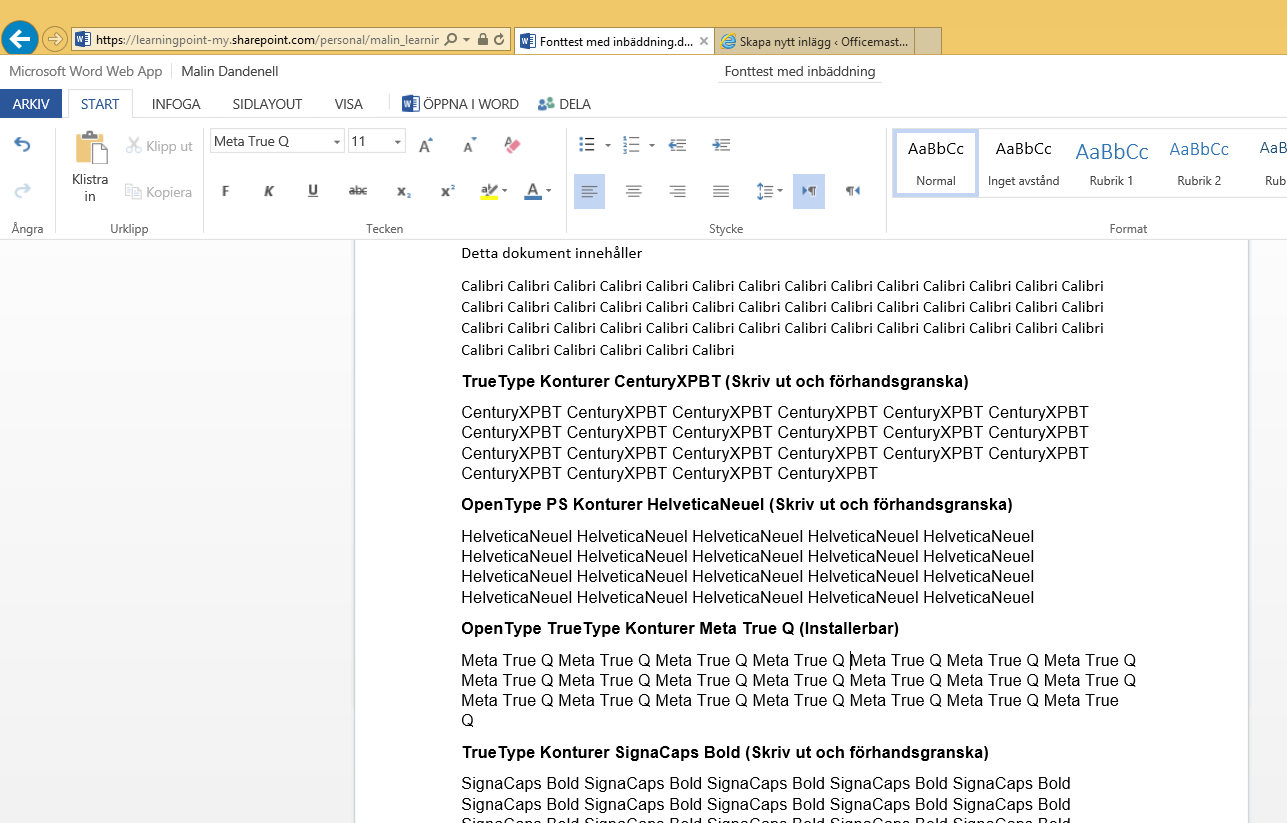Screen dimensions: 1287x823
Task: Click the address bar search magnifier icon
Action: [x=451, y=40]
